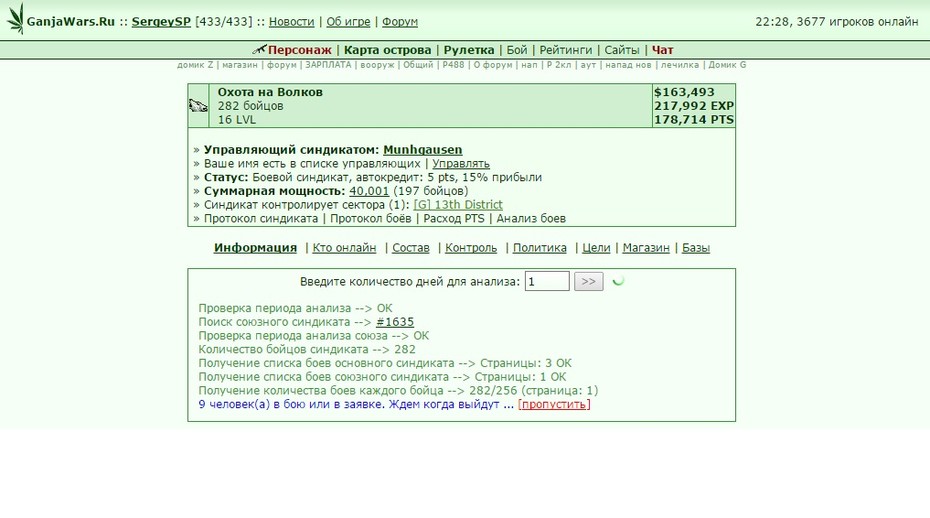Click the >> submit button
This screenshot has height=518, width=930.
588,281
